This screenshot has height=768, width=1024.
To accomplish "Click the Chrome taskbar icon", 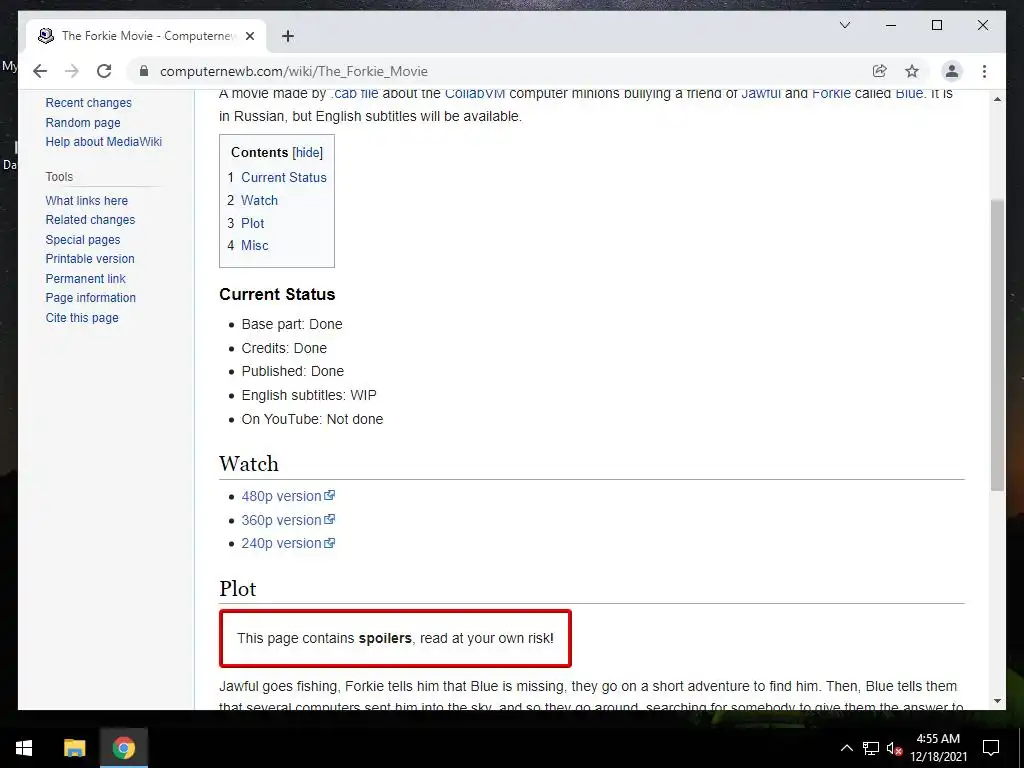I will pyautogui.click(x=123, y=748).
